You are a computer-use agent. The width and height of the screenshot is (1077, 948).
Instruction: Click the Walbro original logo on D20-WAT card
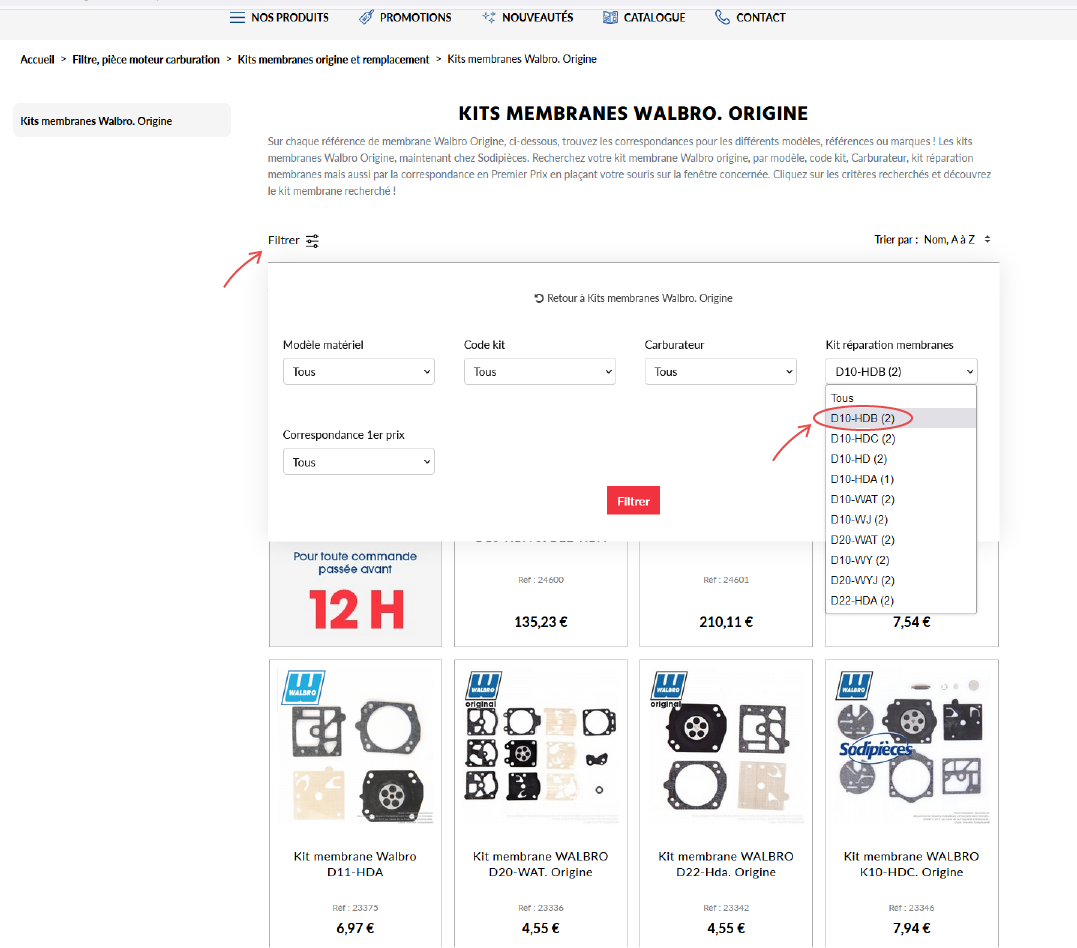pos(484,689)
